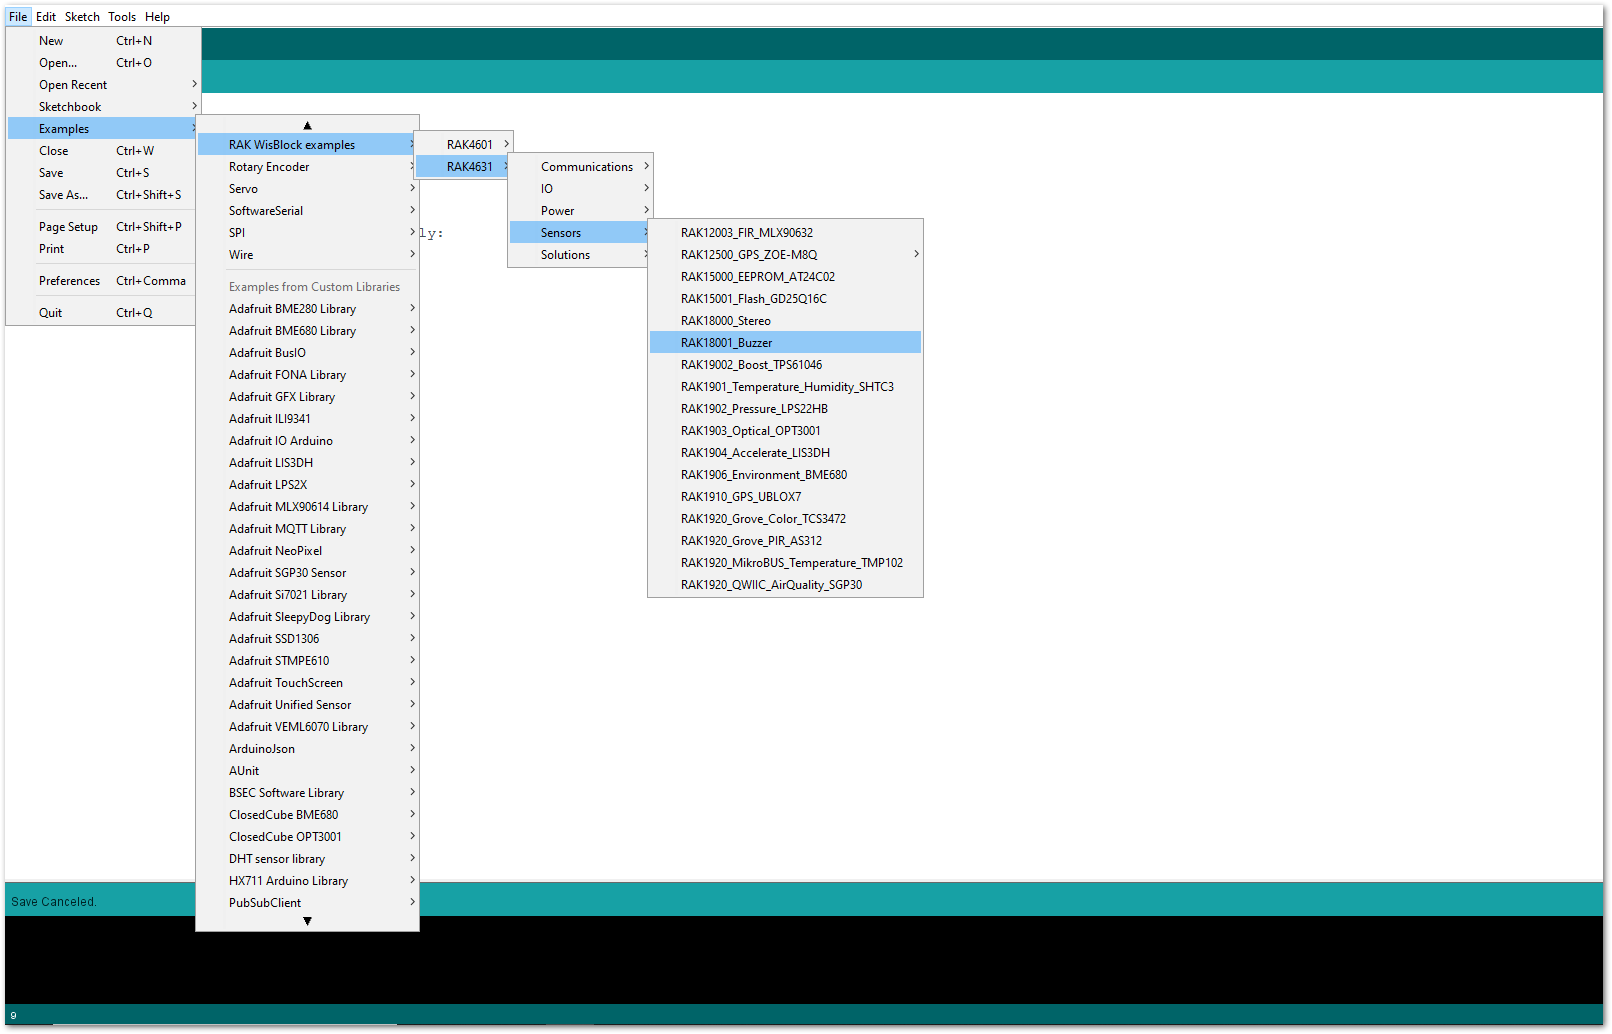
Task: Open the Edit menu
Action: [x=46, y=17]
